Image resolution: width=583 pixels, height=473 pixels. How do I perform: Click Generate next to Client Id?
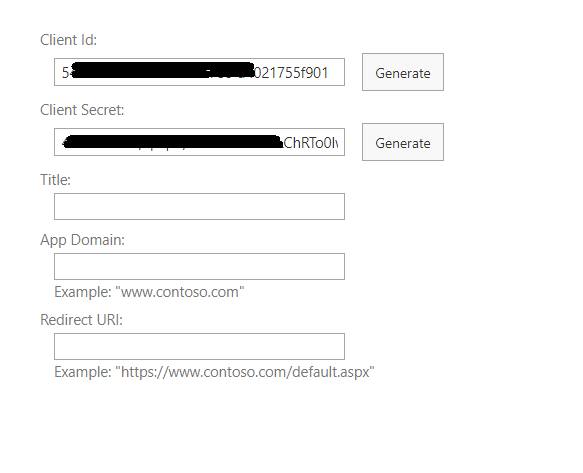pos(403,72)
